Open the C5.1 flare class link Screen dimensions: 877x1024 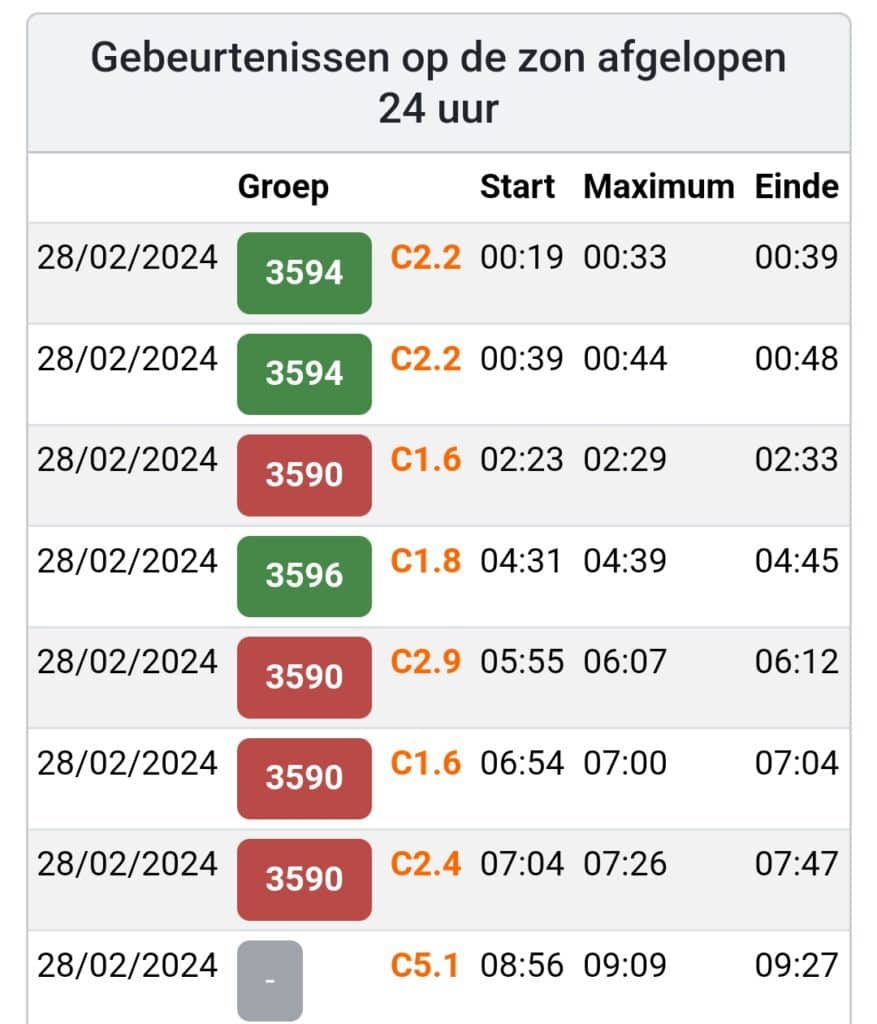[x=425, y=965]
